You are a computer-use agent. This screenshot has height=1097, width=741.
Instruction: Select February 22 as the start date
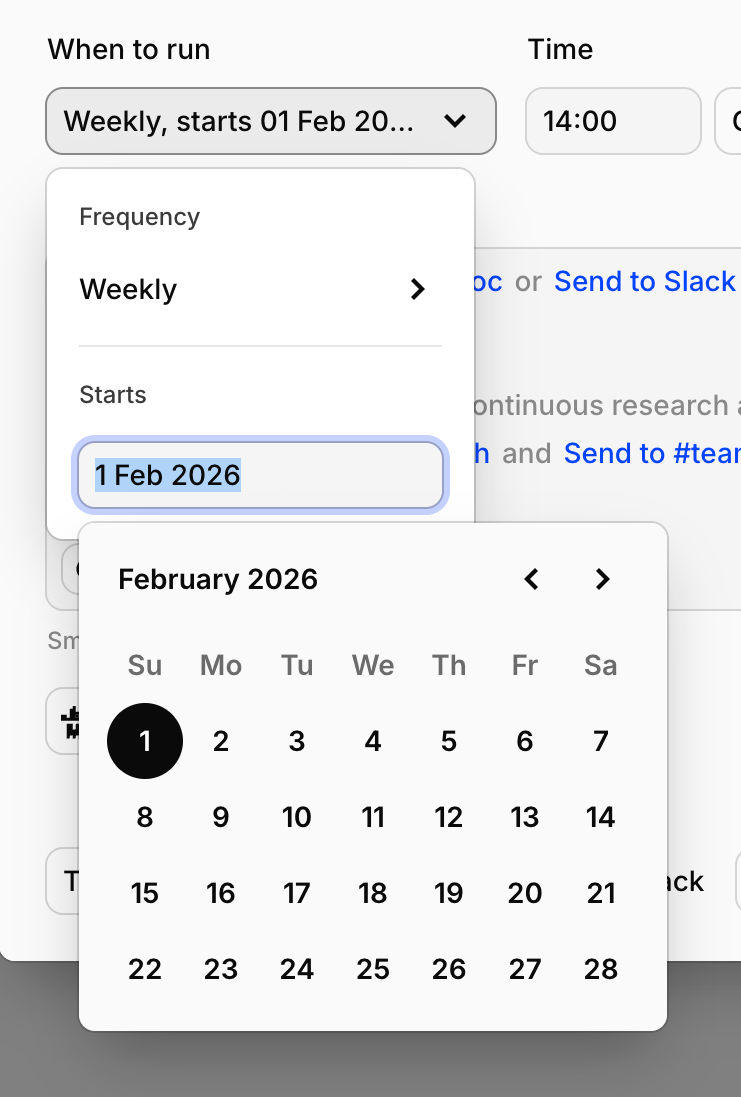pyautogui.click(x=145, y=969)
